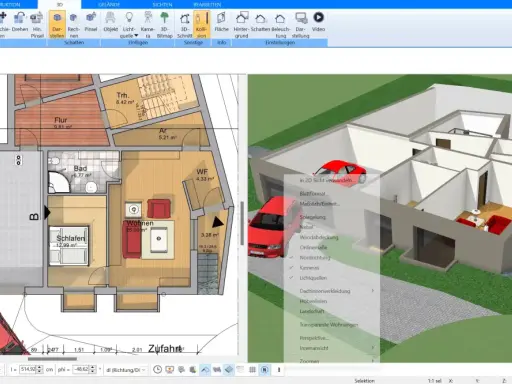Toggle the Kollision button
The width and height of the screenshot is (512, 384).
201,25
